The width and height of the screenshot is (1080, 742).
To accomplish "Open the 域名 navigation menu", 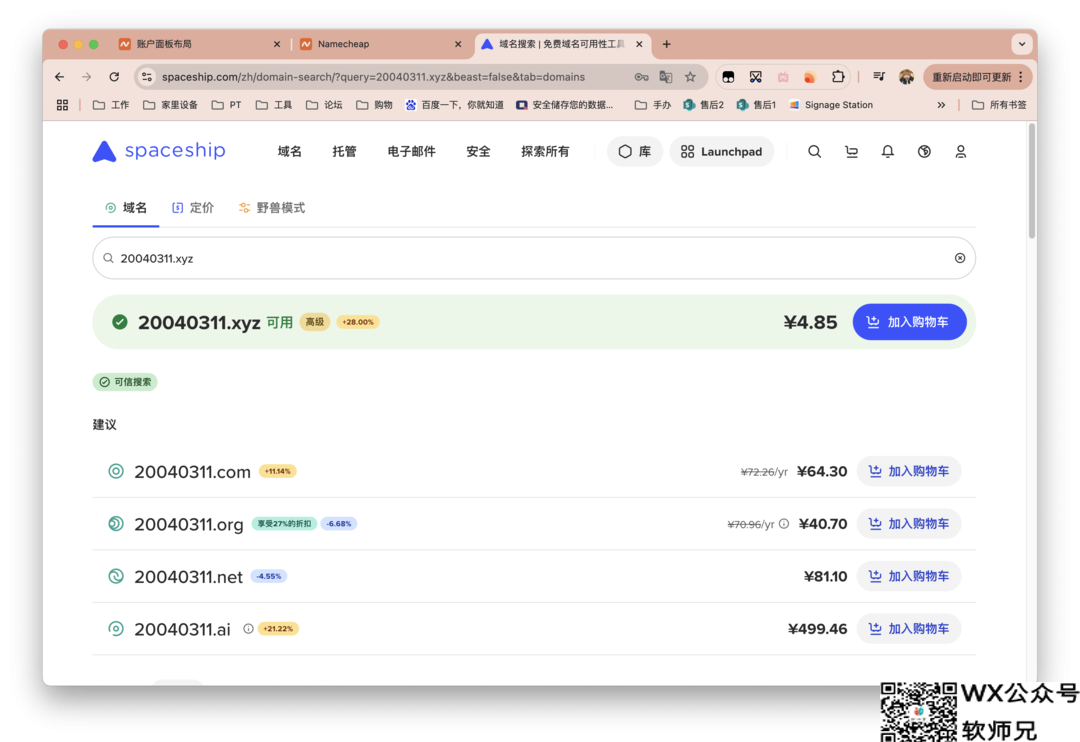I will tap(290, 152).
